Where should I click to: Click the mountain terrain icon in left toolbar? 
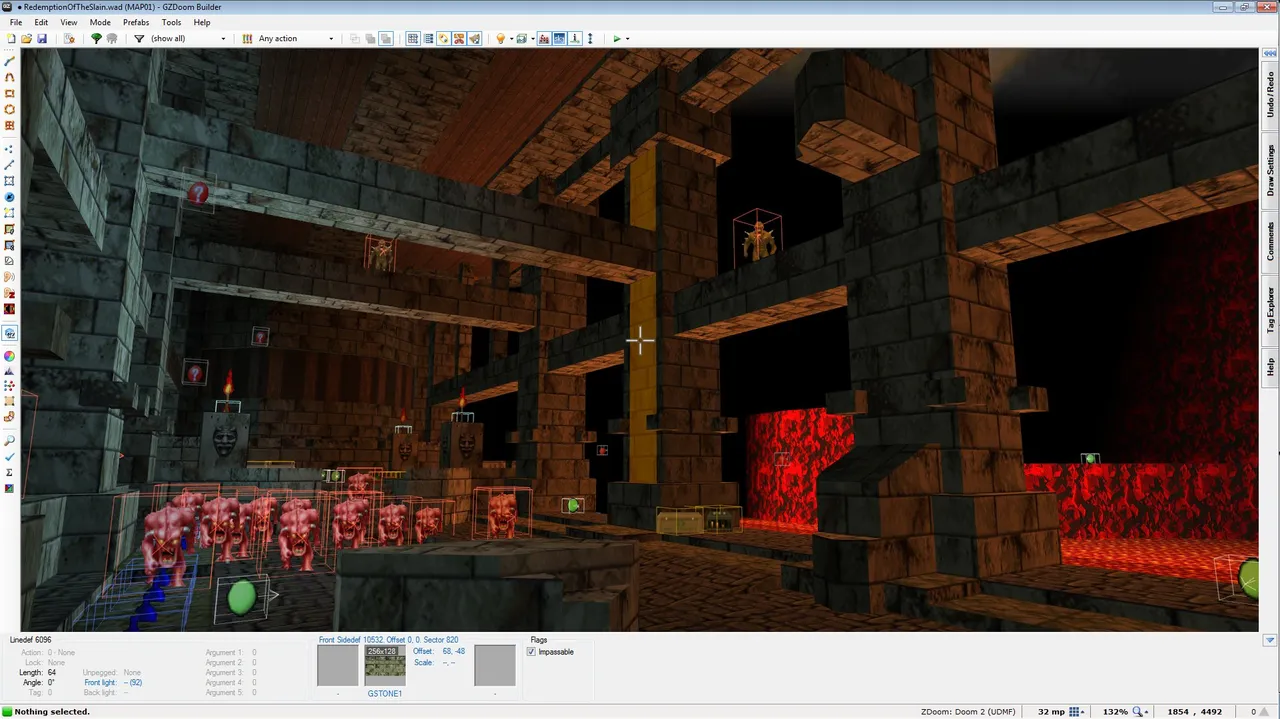(10, 371)
